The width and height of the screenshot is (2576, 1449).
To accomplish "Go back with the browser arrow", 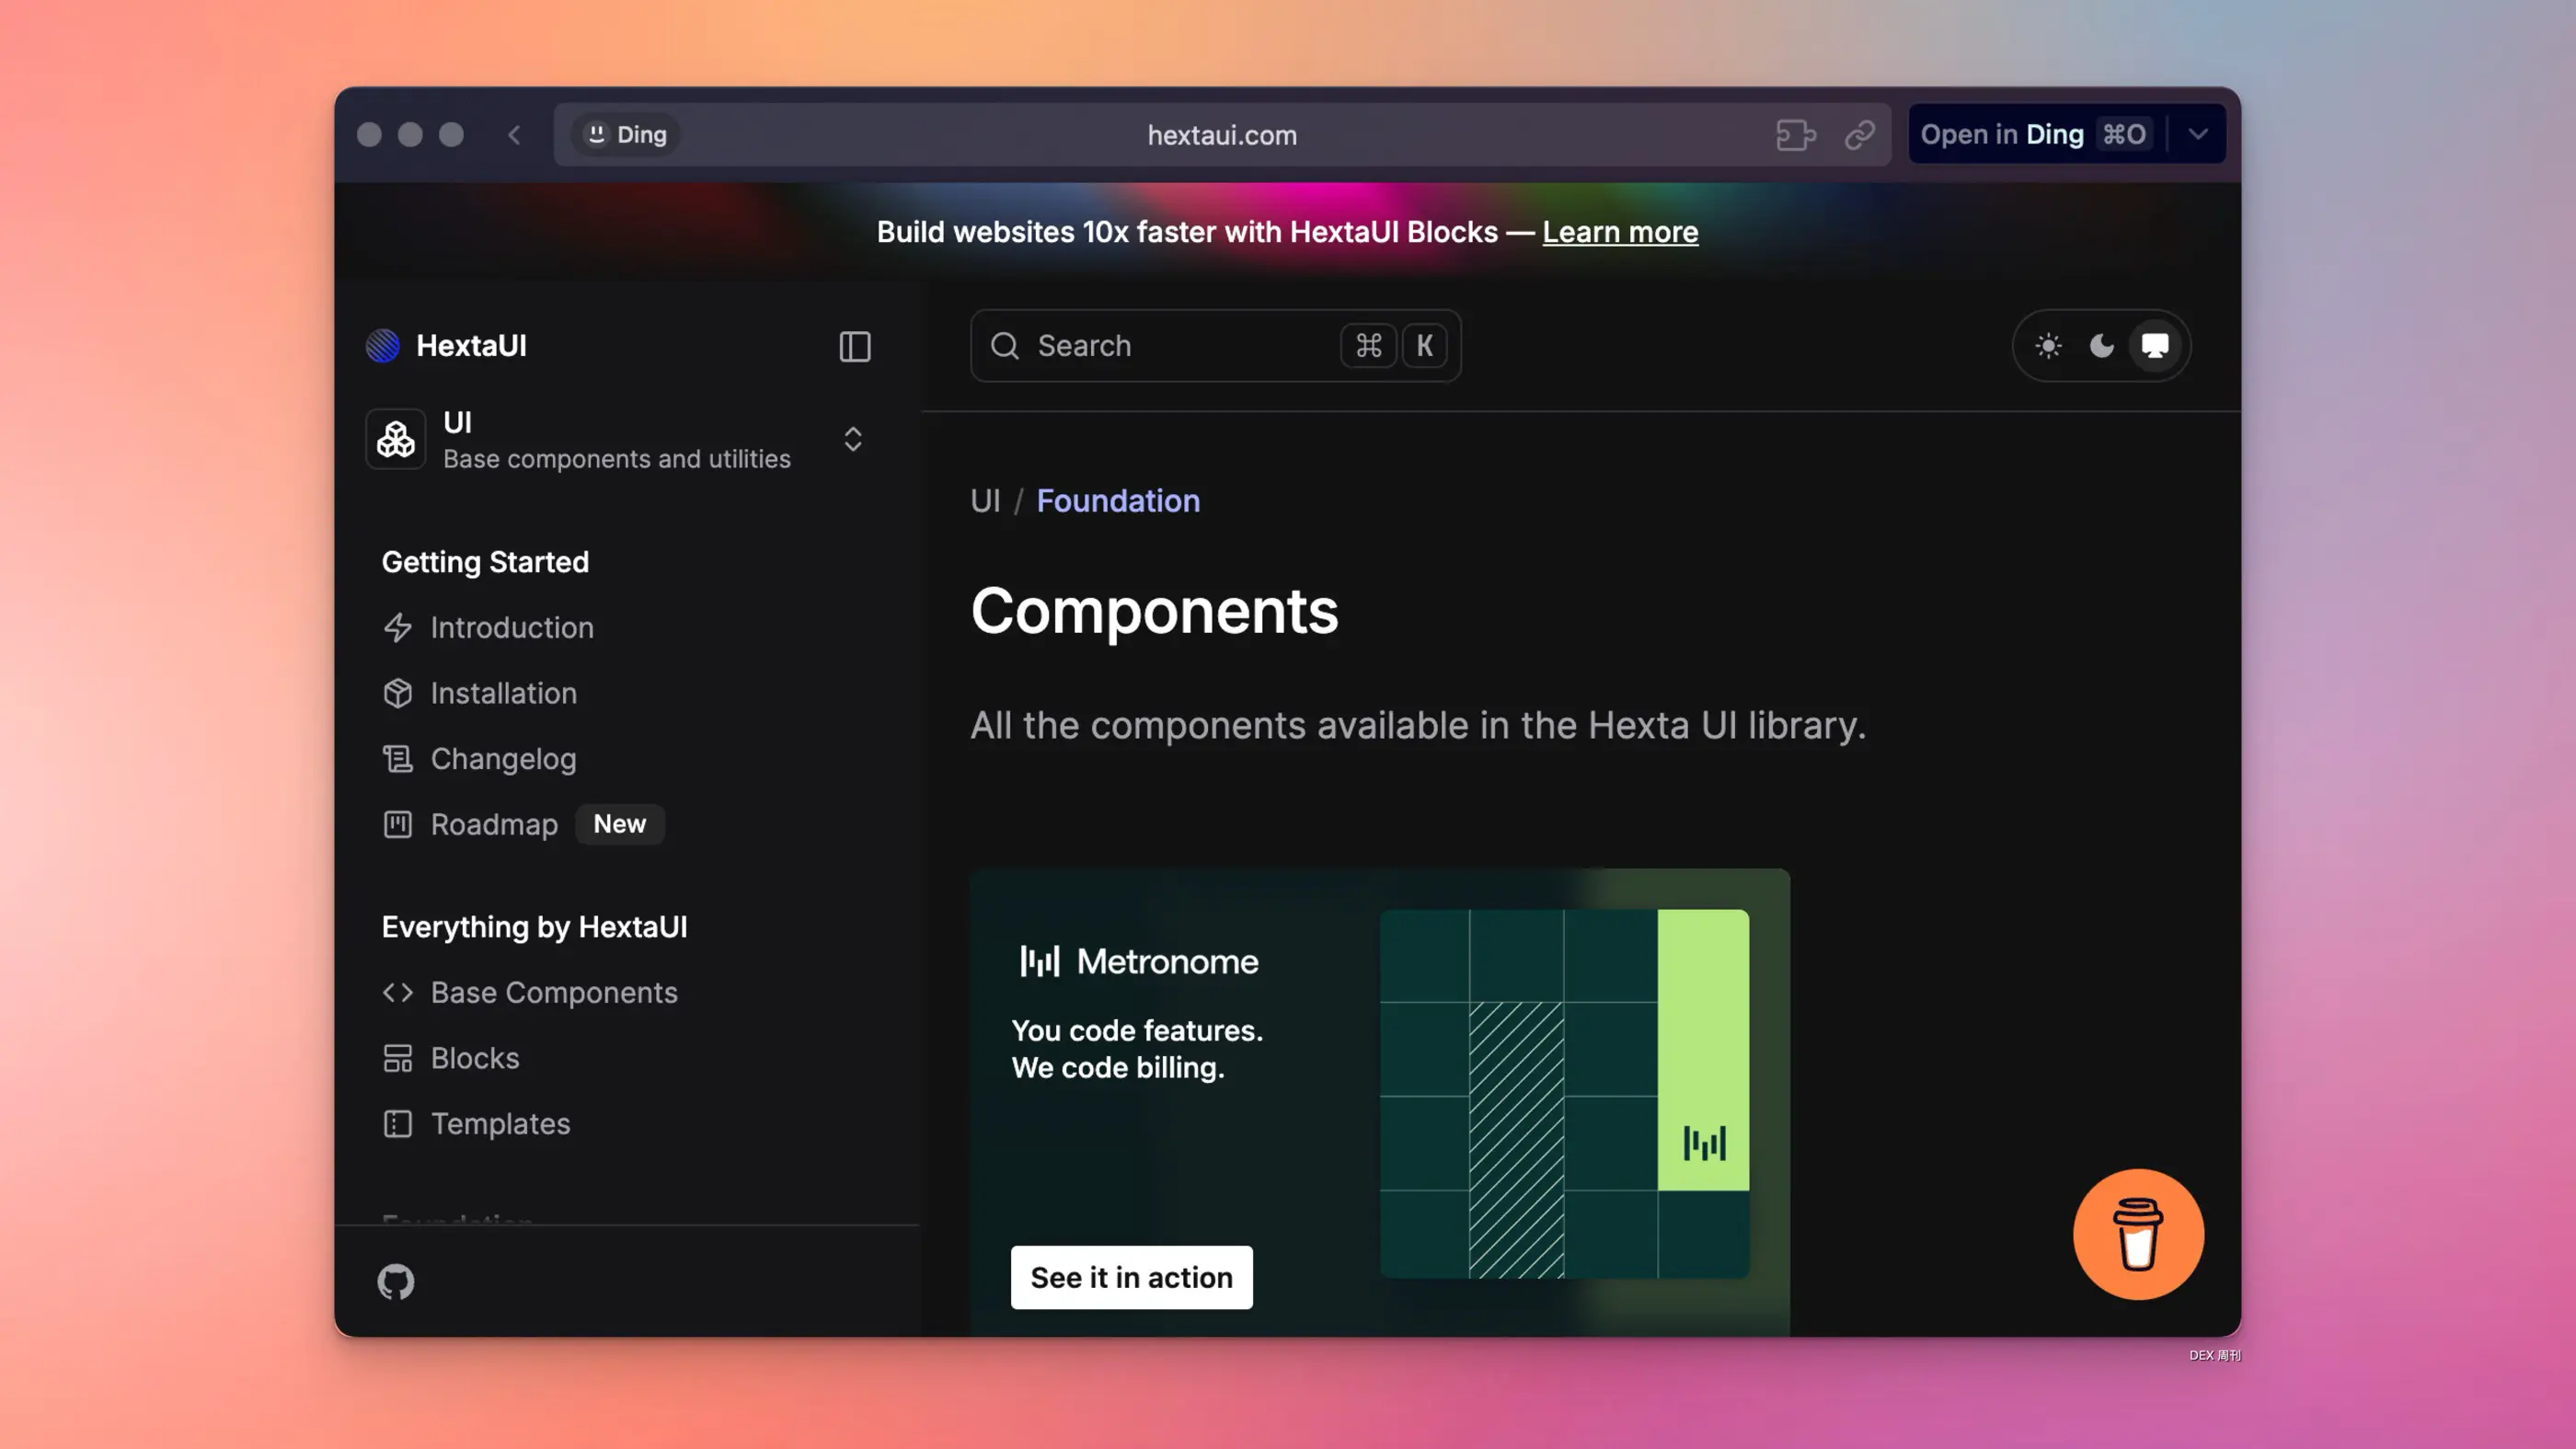I will pyautogui.click(x=514, y=135).
